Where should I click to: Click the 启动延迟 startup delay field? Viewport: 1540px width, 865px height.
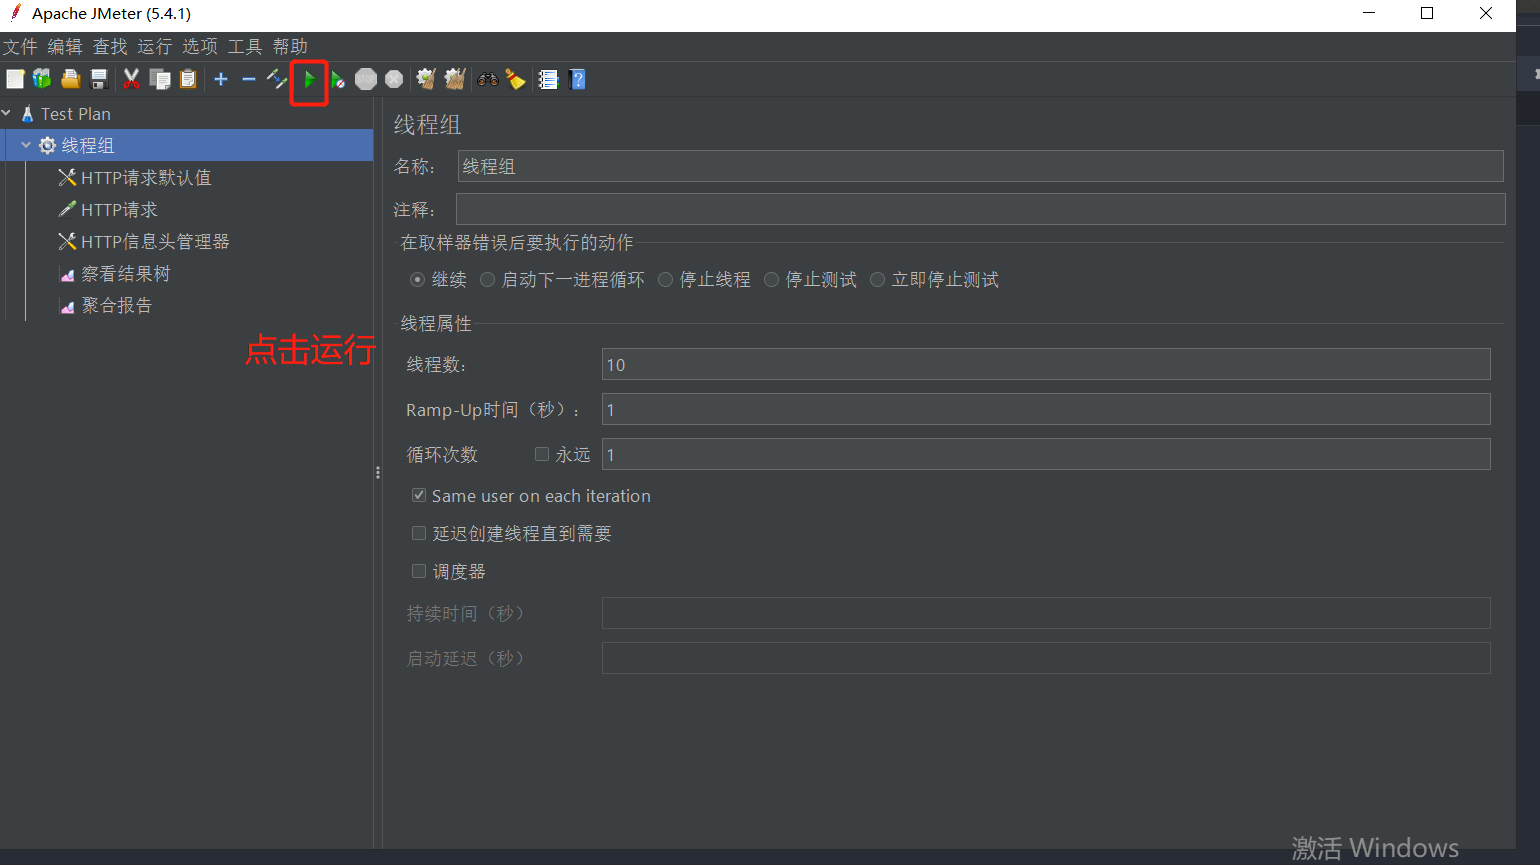click(1046, 658)
